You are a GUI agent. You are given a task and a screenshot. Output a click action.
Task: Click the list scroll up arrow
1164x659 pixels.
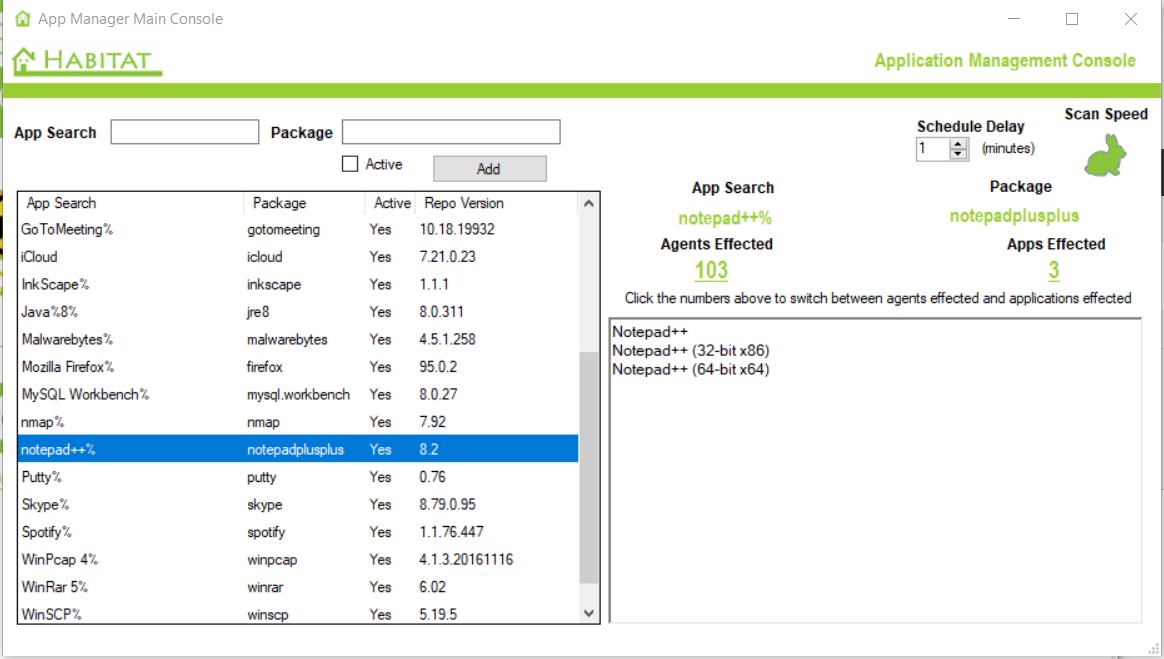point(589,203)
